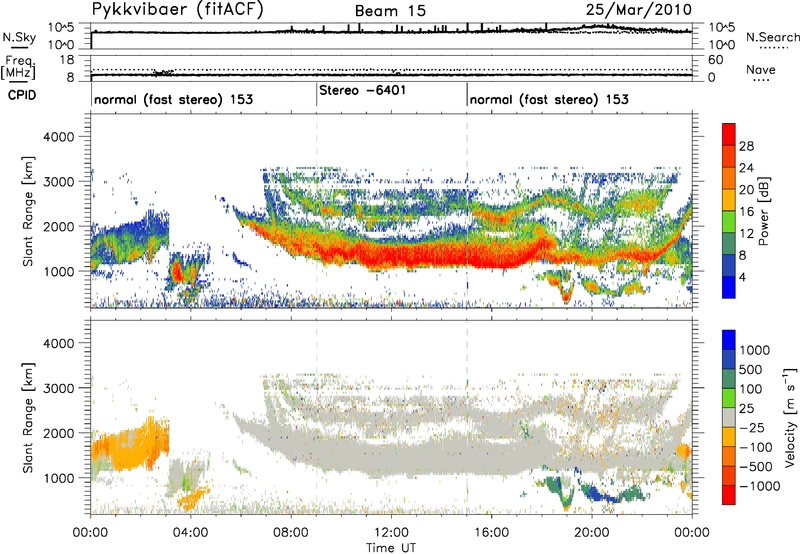
Task: Click the N.Sky legend label
Action: (x=19, y=37)
